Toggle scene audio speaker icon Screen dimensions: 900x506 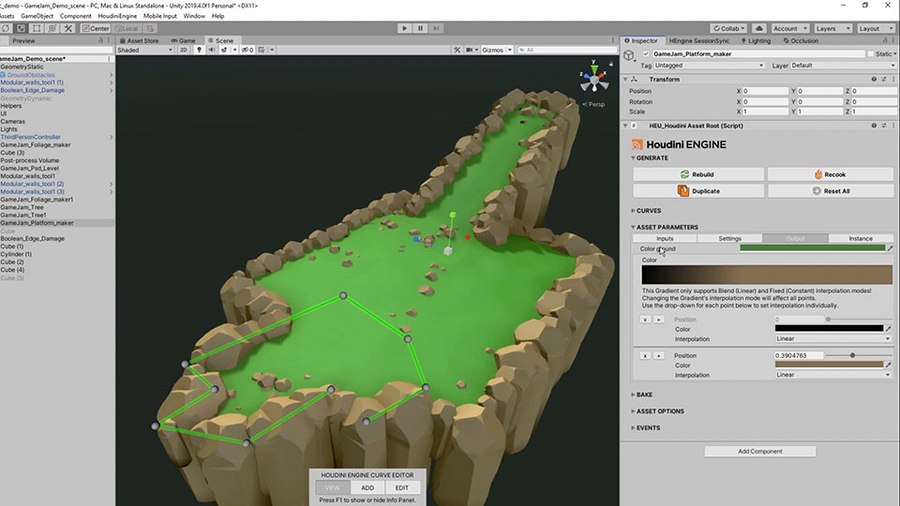212,50
